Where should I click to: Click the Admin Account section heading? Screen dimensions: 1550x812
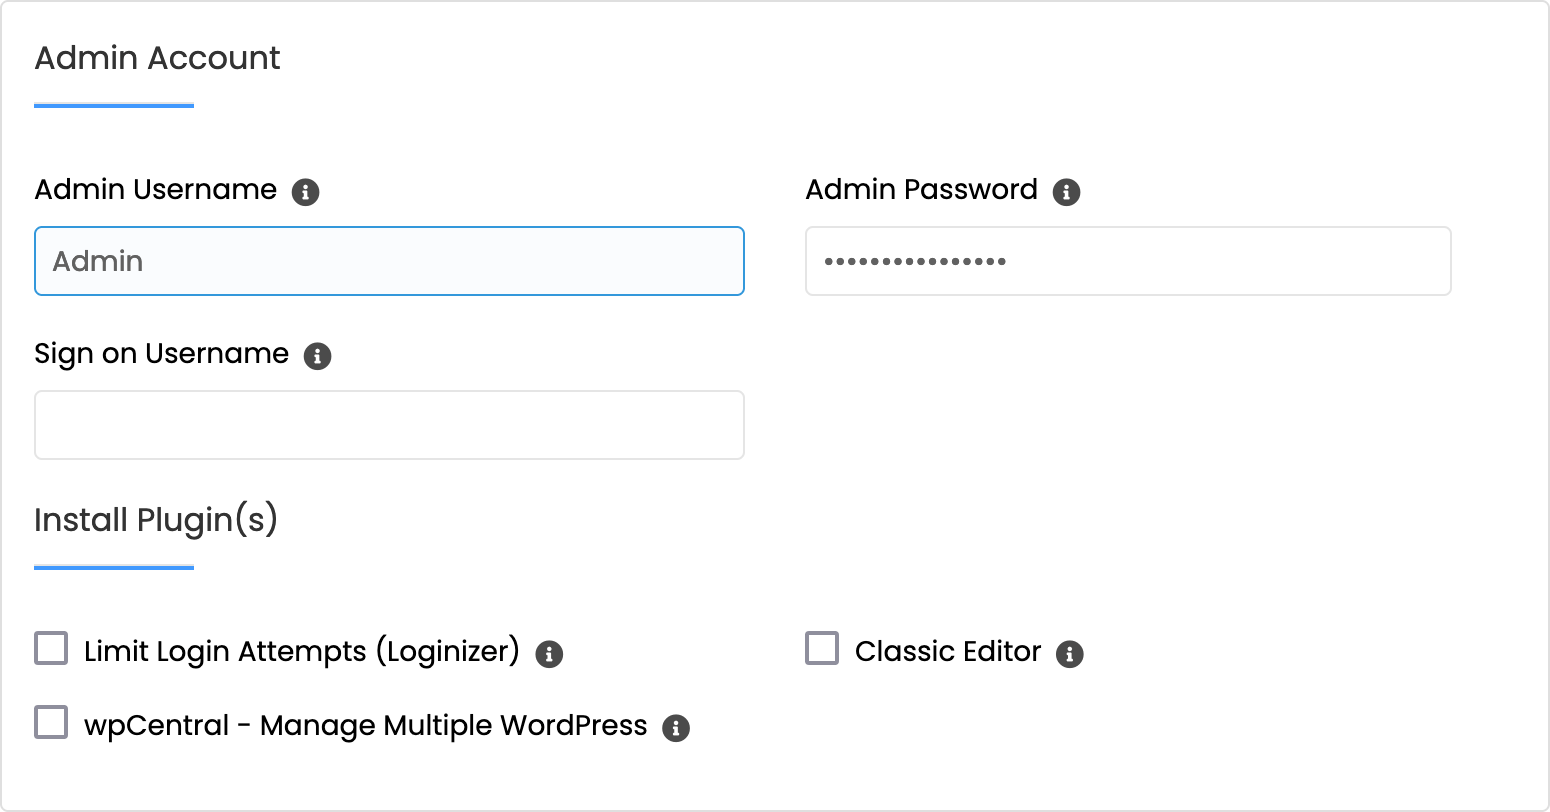(157, 58)
